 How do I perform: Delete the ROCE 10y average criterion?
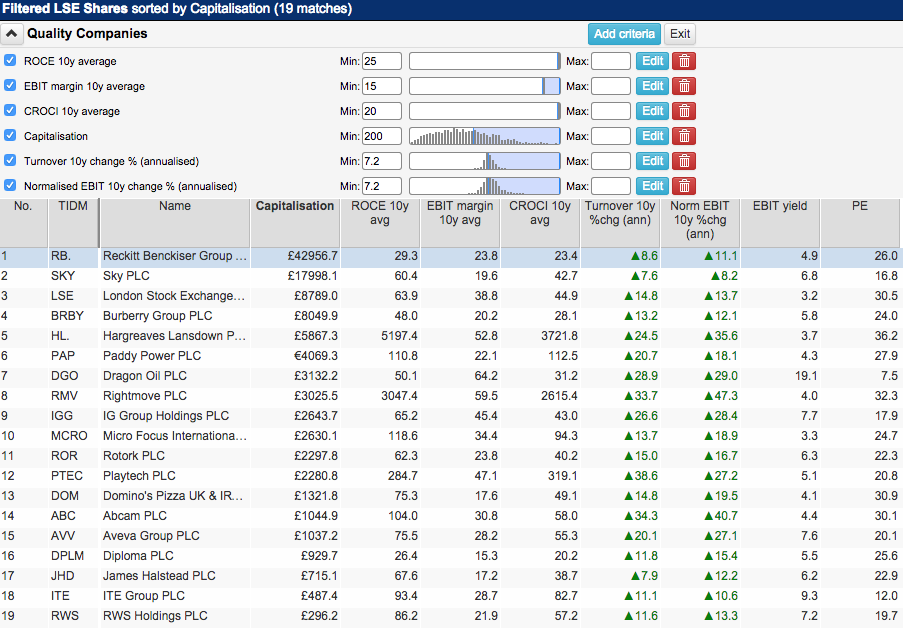(684, 61)
